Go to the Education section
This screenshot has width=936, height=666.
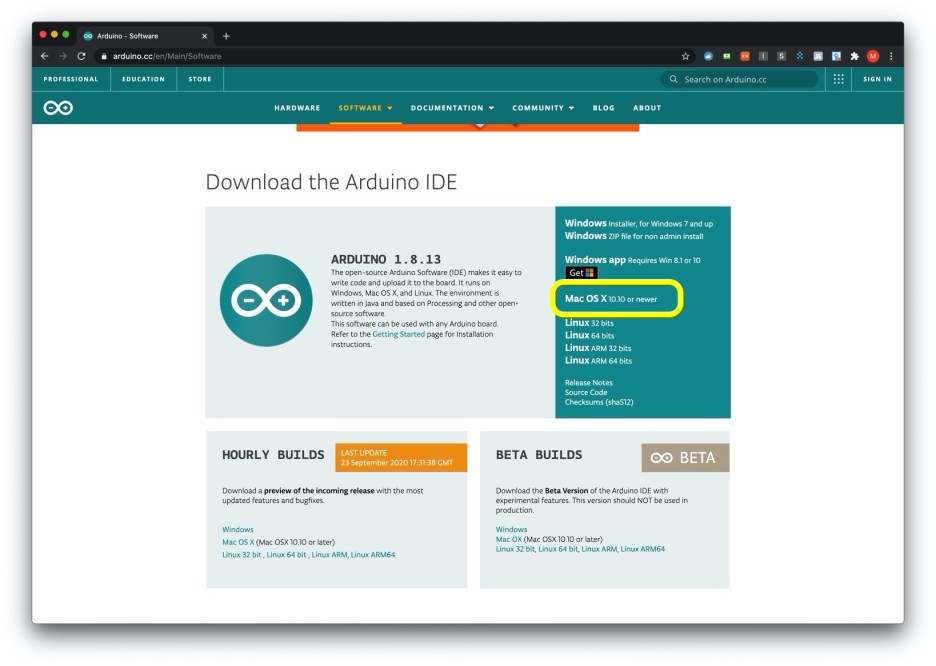coord(143,79)
